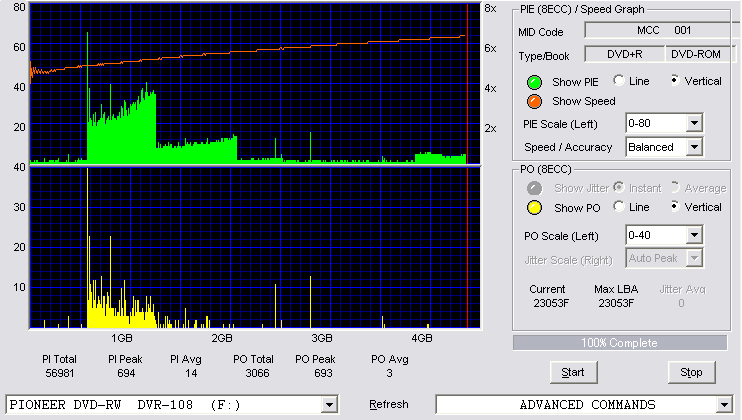The height and width of the screenshot is (420, 742).
Task: Click the 2GB axis label
Action: [x=221, y=338]
